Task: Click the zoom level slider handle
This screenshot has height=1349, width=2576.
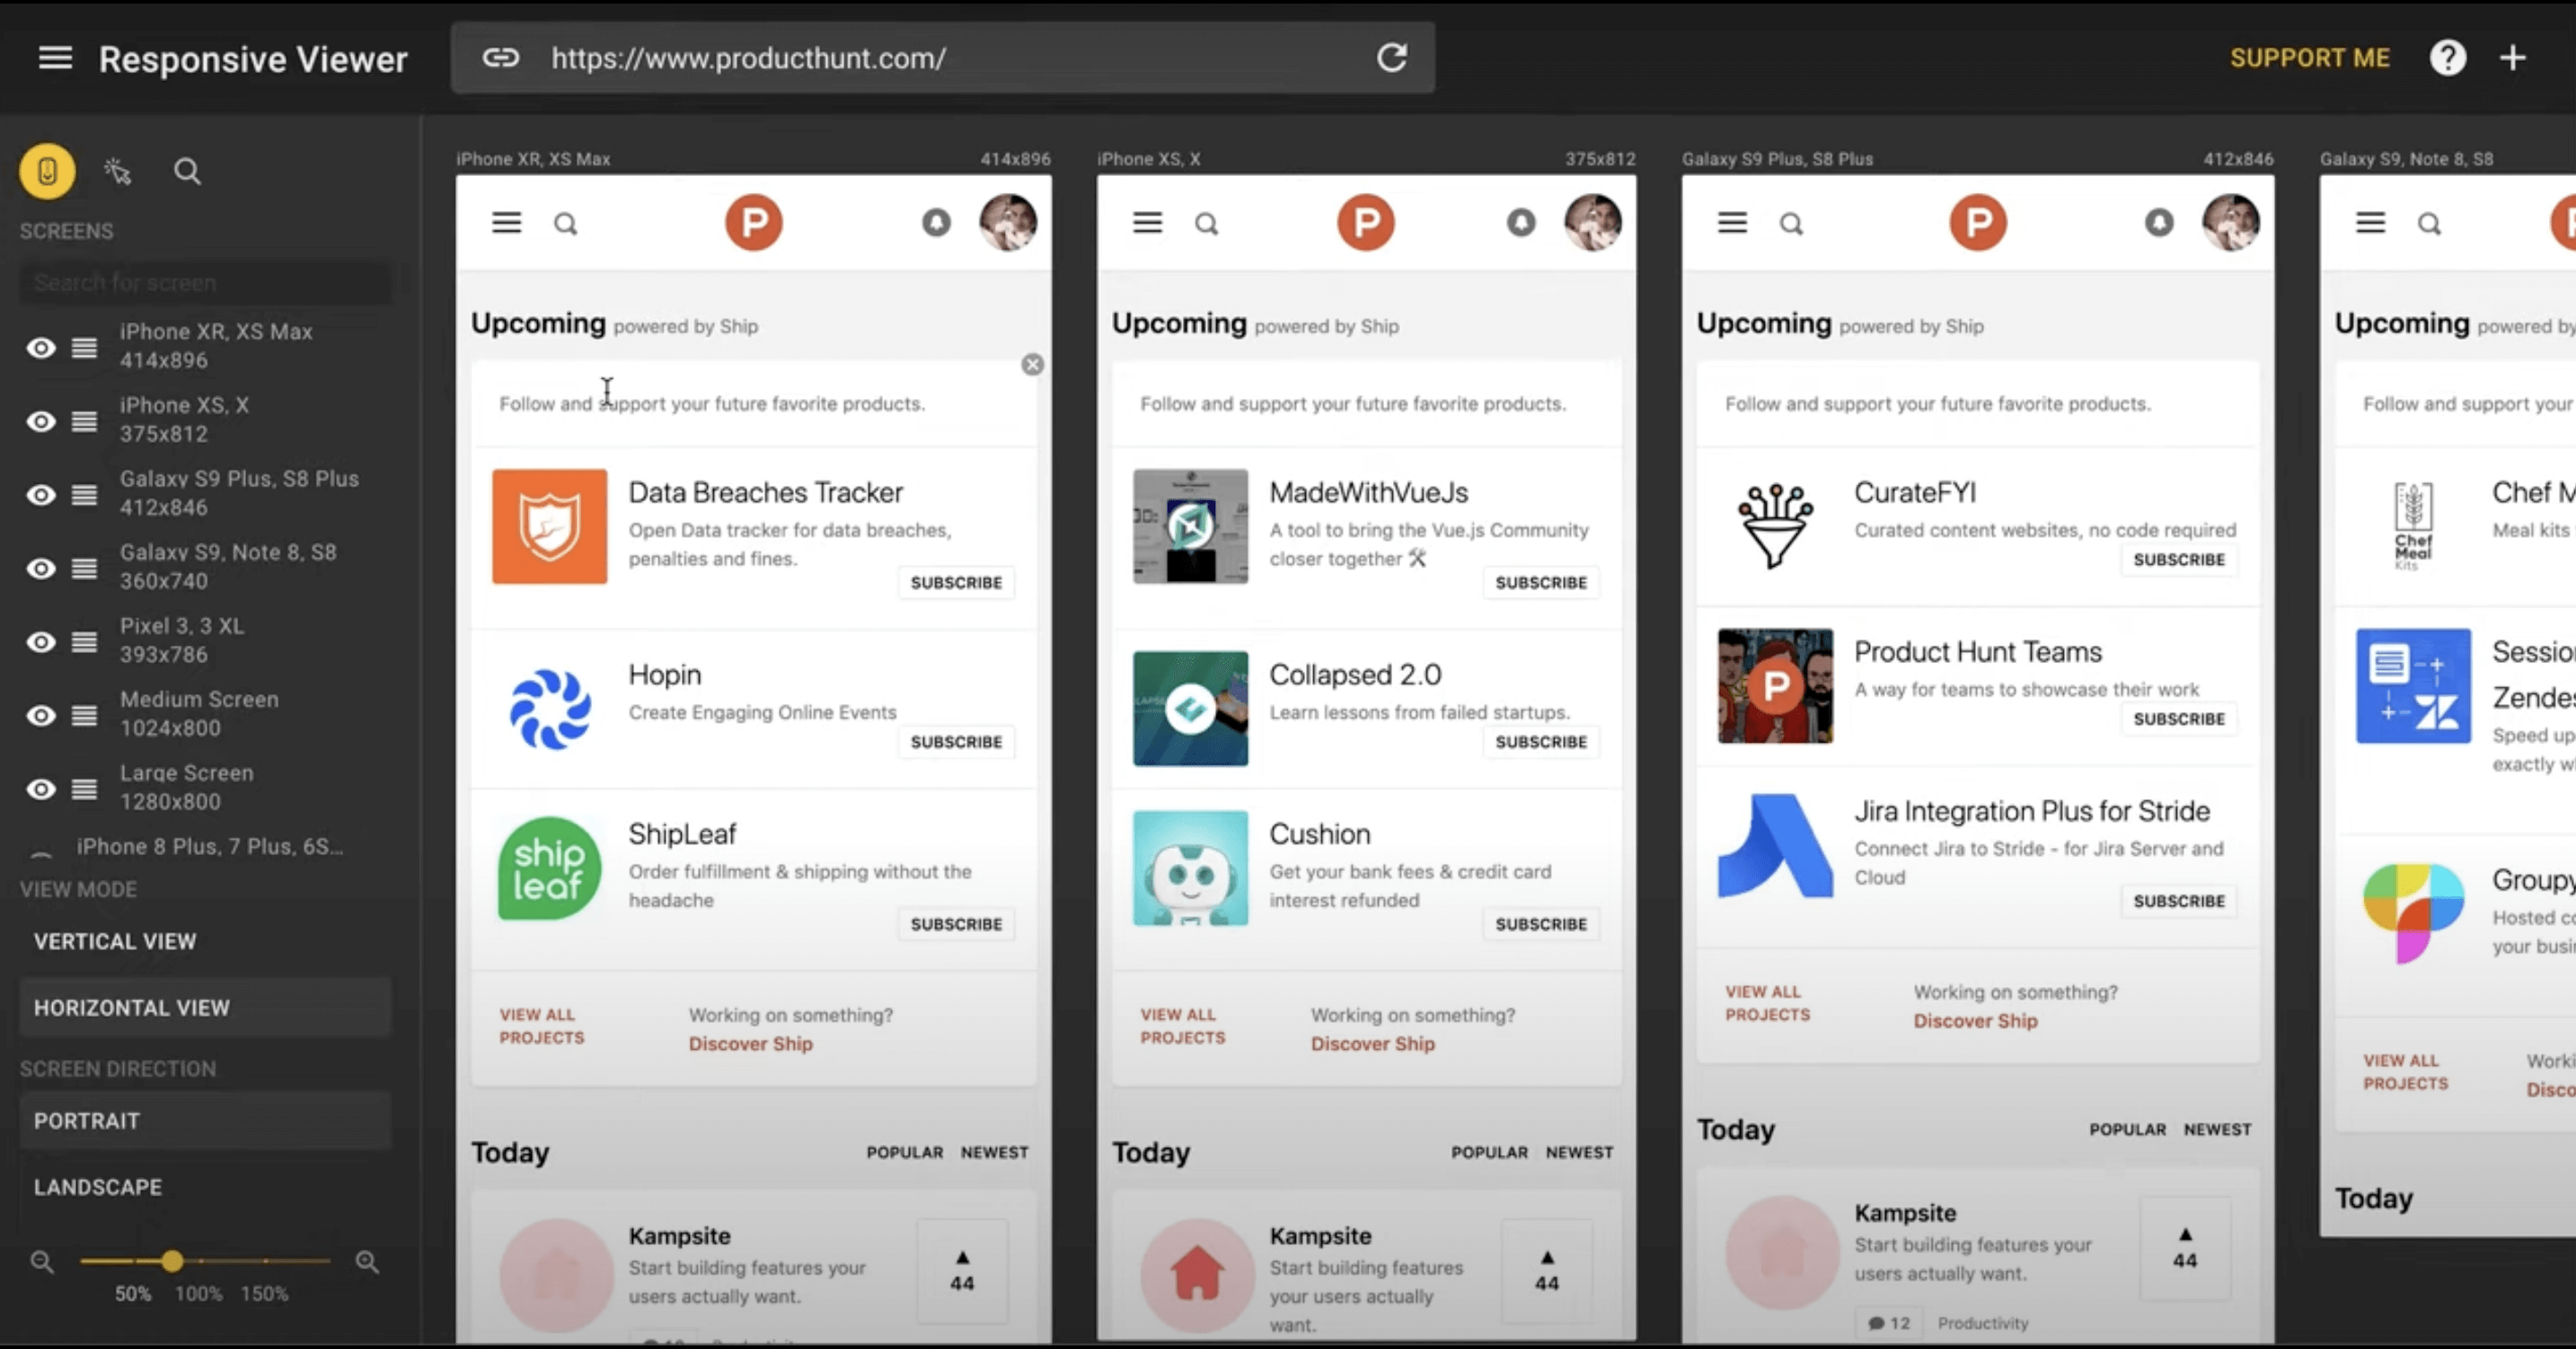Action: (x=172, y=1261)
